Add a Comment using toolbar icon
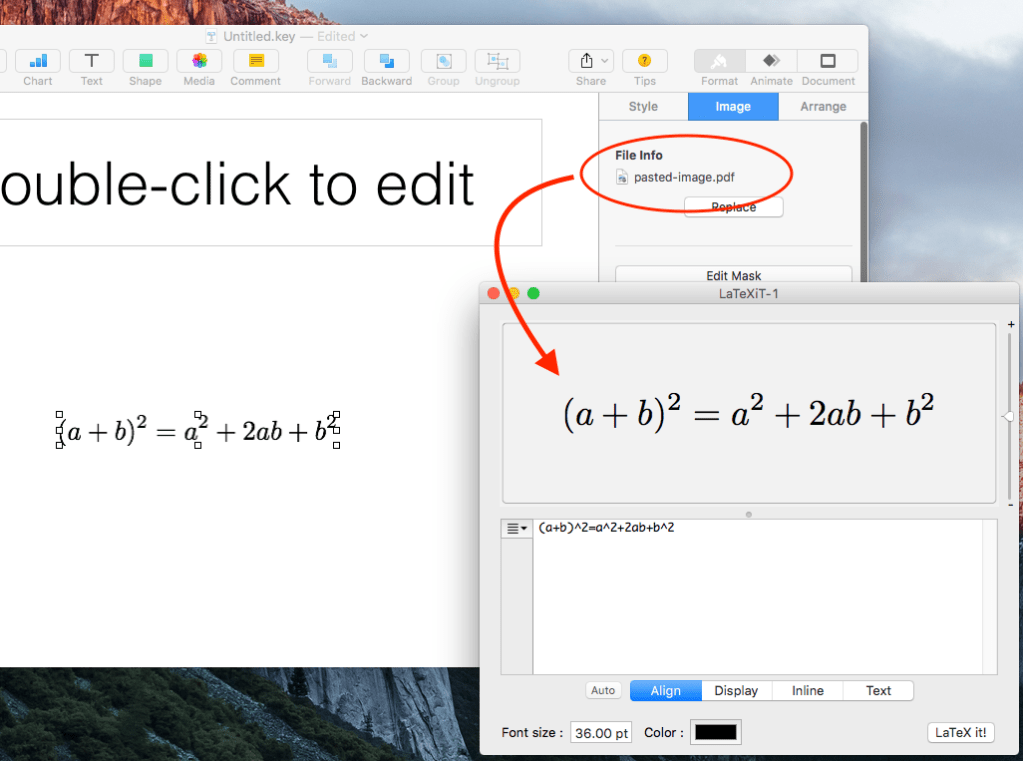 [x=255, y=61]
